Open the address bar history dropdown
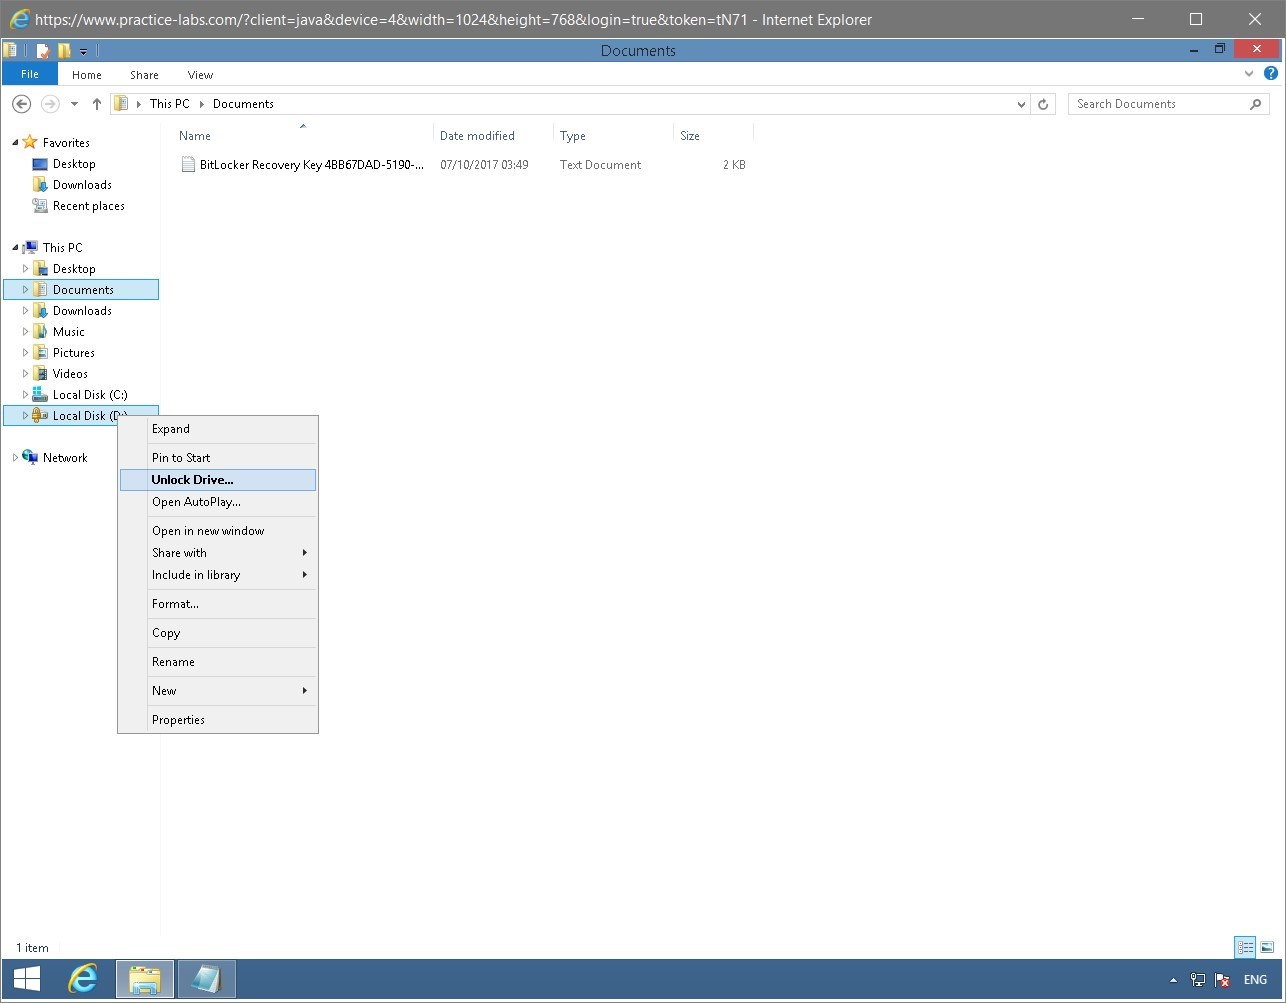 click(x=1021, y=103)
